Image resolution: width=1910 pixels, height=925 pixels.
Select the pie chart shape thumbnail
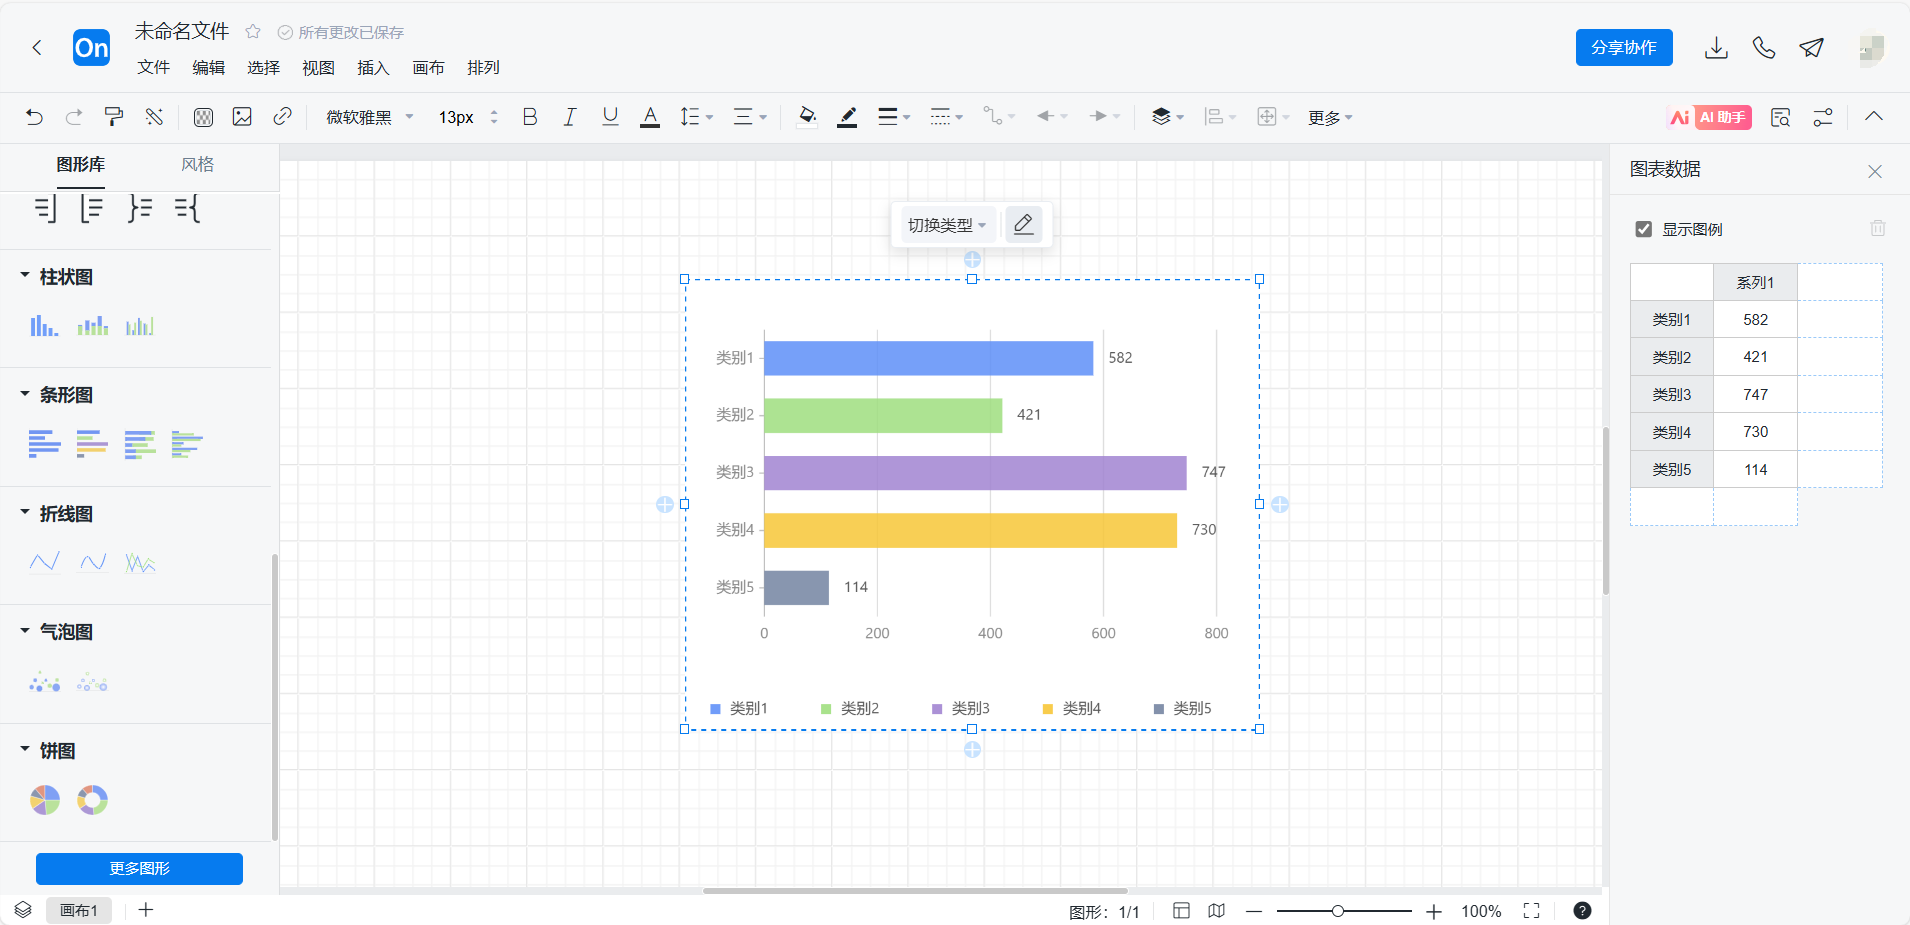coord(45,800)
